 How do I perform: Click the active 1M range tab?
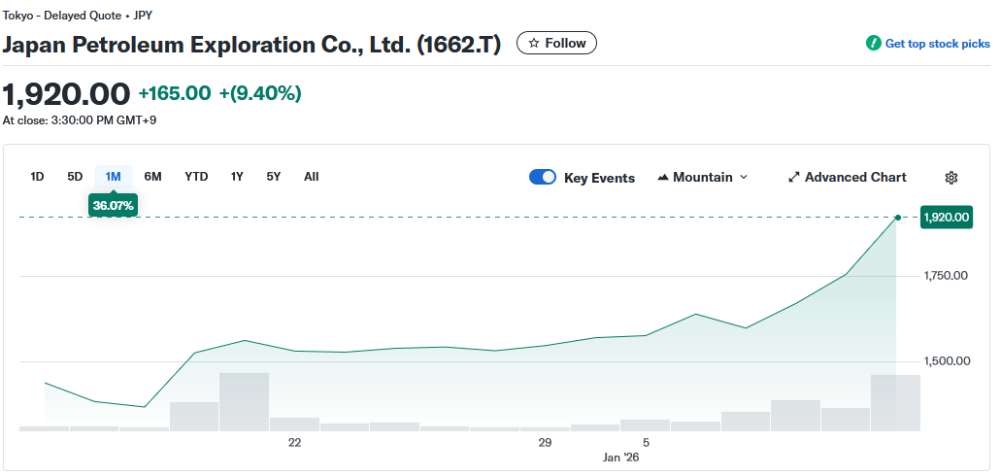[x=113, y=177]
